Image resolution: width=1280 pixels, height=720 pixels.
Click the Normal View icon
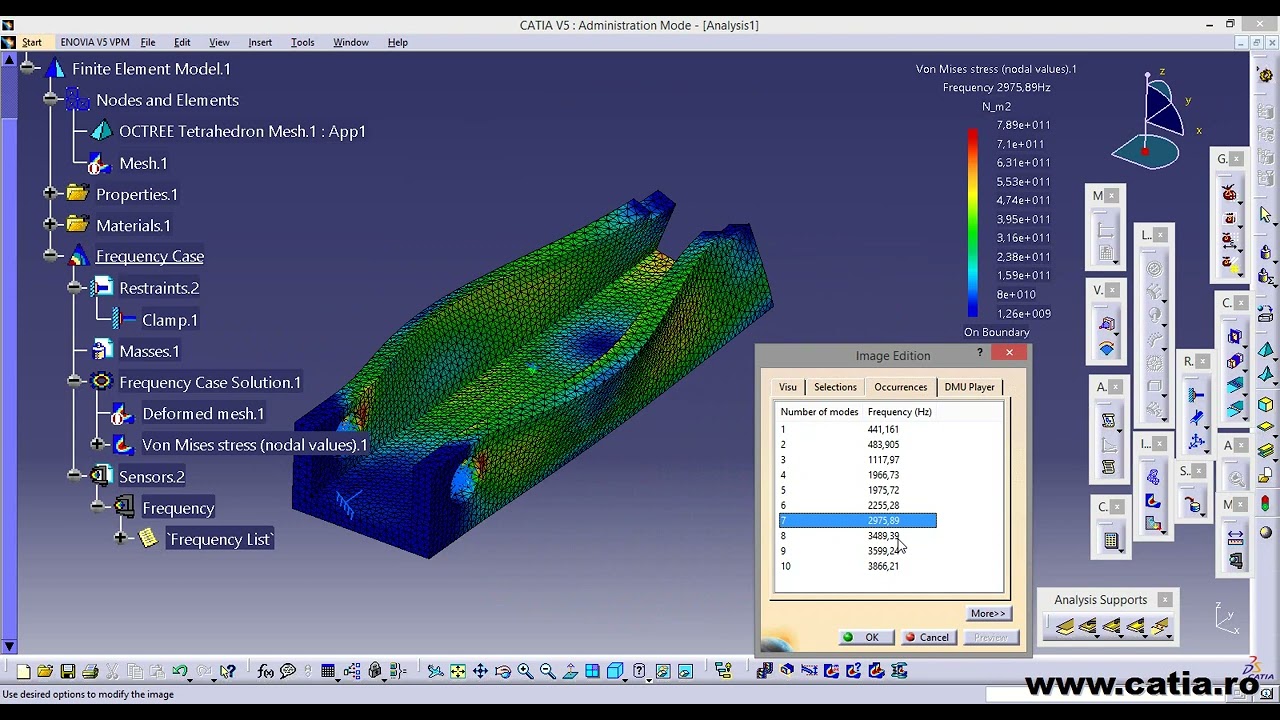(570, 671)
